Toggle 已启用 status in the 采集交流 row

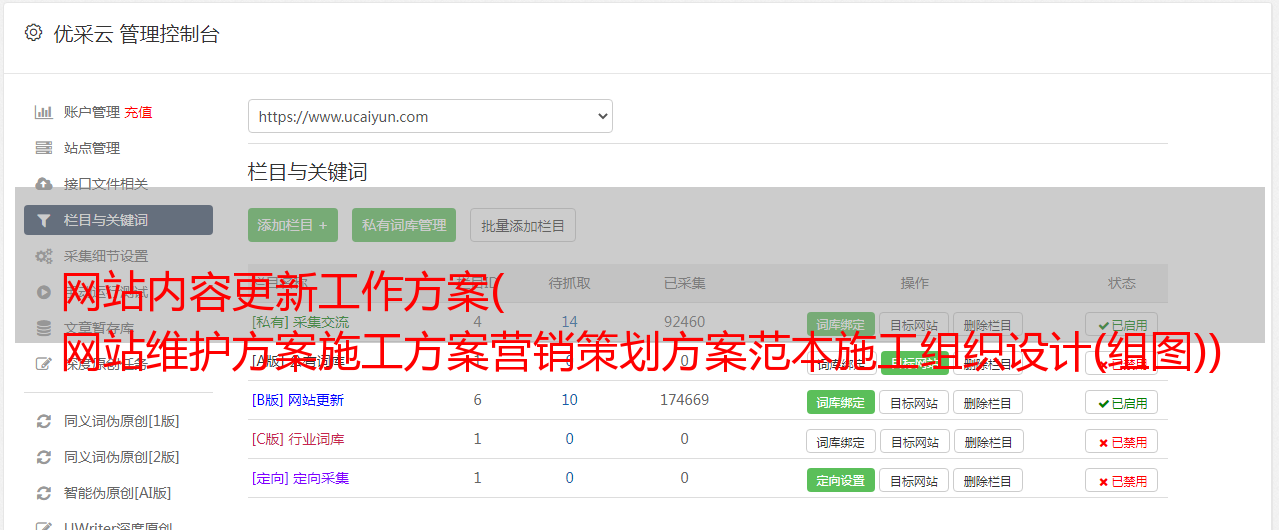tap(1121, 325)
